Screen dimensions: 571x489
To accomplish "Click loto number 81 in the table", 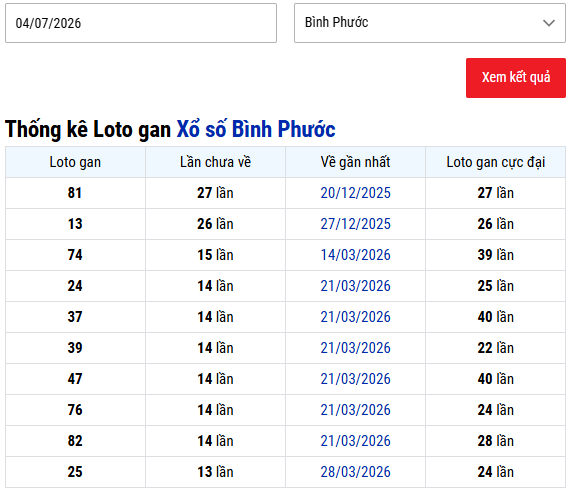I will (x=75, y=193).
